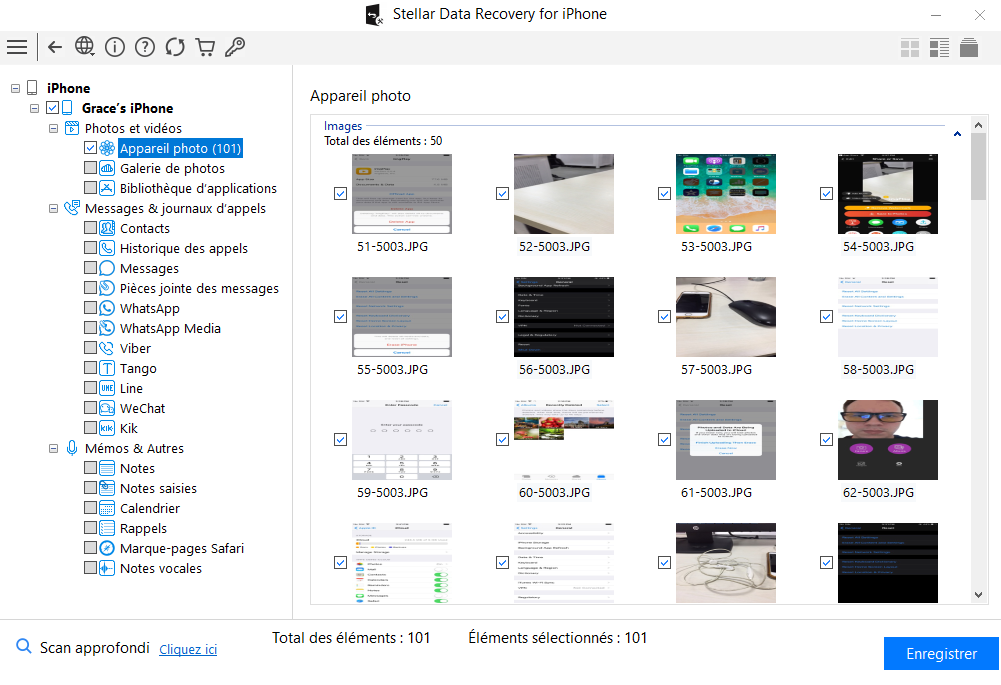Select the Marque-pages Safari item

(x=182, y=548)
